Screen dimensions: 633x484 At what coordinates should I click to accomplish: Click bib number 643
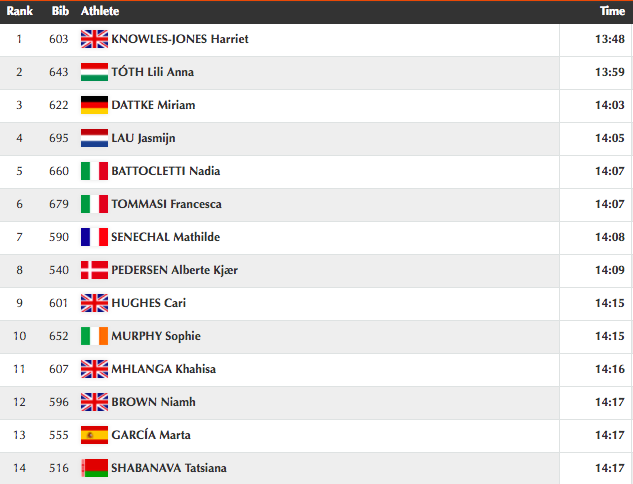click(x=59, y=72)
